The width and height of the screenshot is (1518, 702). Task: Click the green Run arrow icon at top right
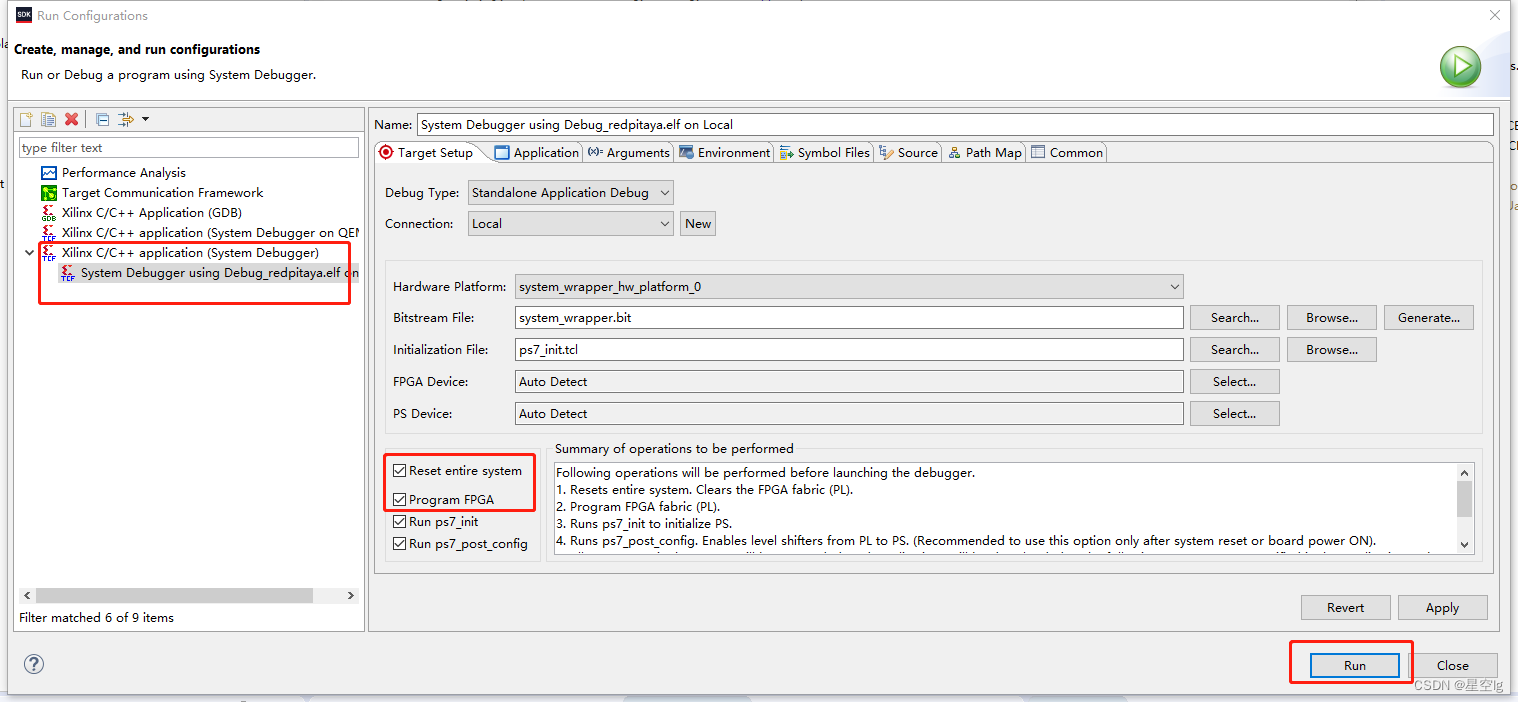coord(1460,67)
